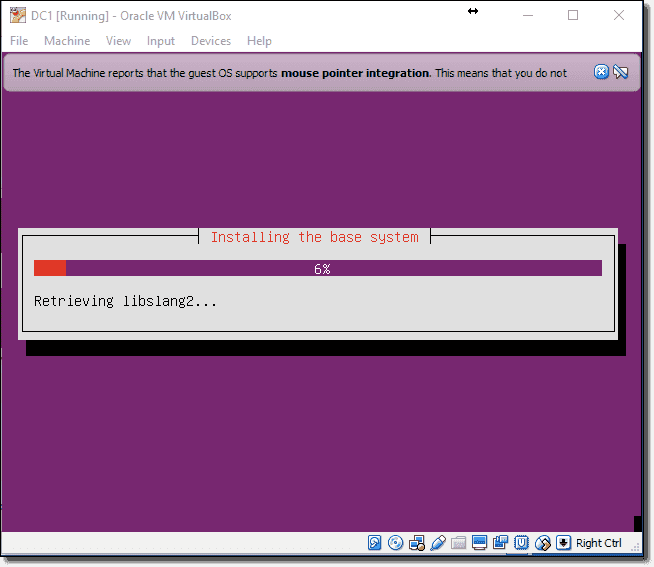Open the Devices menu
The width and height of the screenshot is (654, 567).
211,41
